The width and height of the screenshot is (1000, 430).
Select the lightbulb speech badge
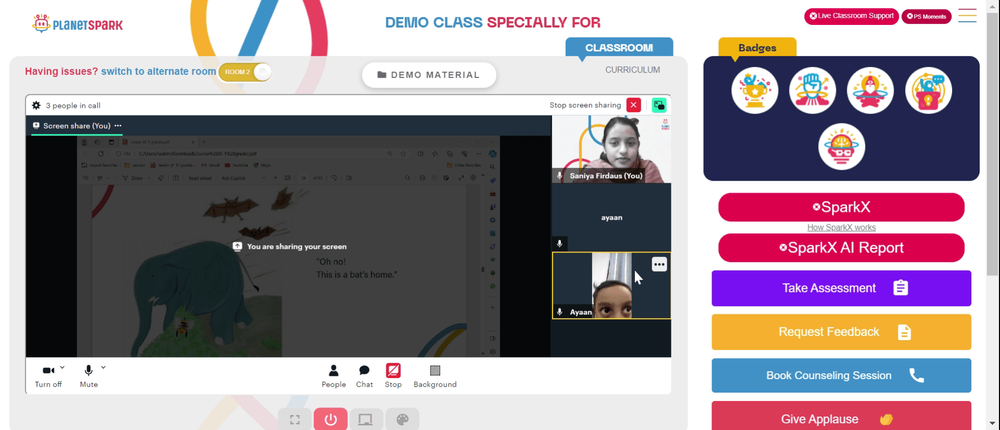pos(929,91)
